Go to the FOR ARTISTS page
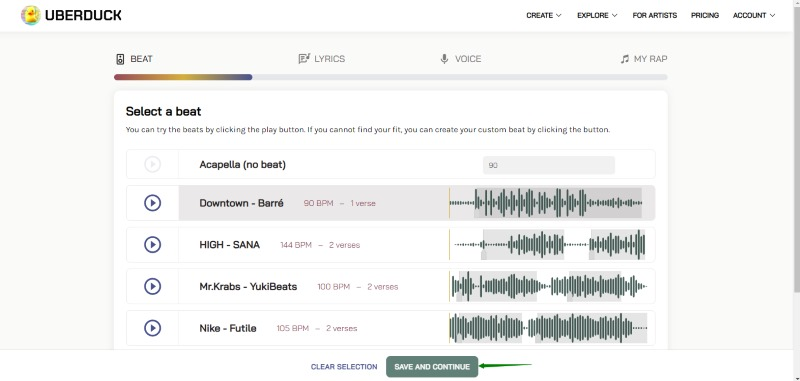This screenshot has width=800, height=381. tap(655, 15)
